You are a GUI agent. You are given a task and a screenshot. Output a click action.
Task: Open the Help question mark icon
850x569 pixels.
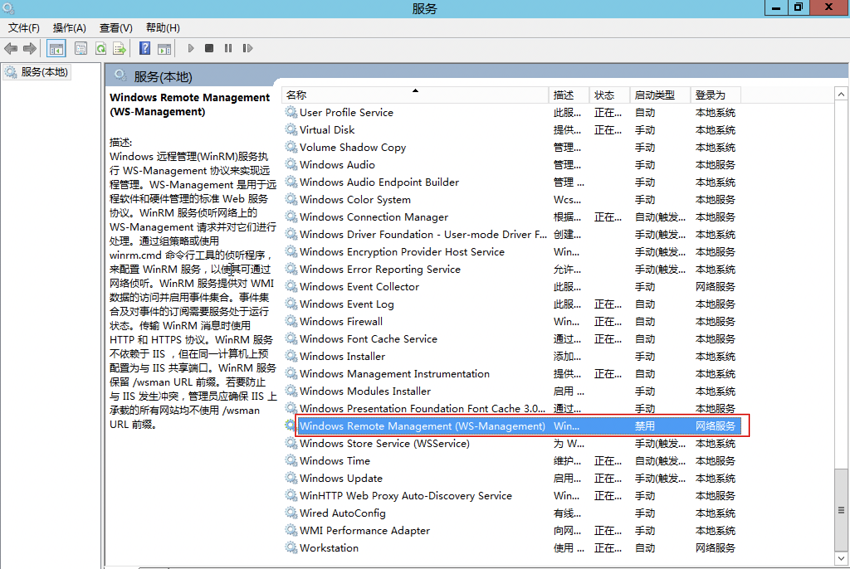tap(145, 48)
